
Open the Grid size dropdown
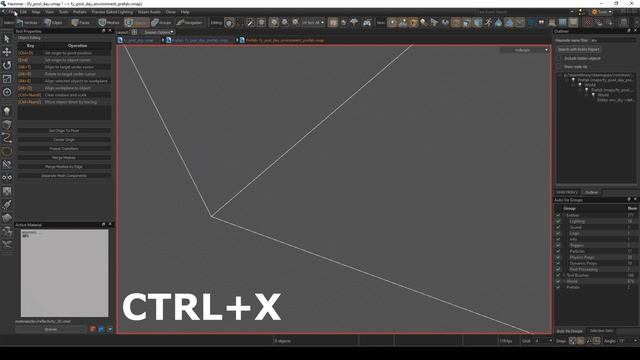[x=543, y=341]
